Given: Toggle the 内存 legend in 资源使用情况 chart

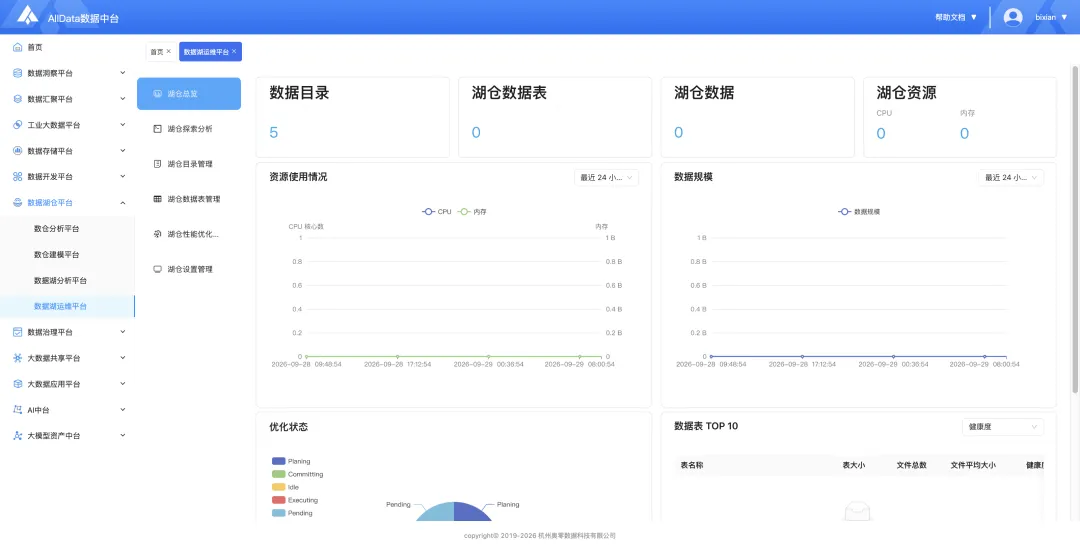Looking at the screenshot, I should point(472,211).
